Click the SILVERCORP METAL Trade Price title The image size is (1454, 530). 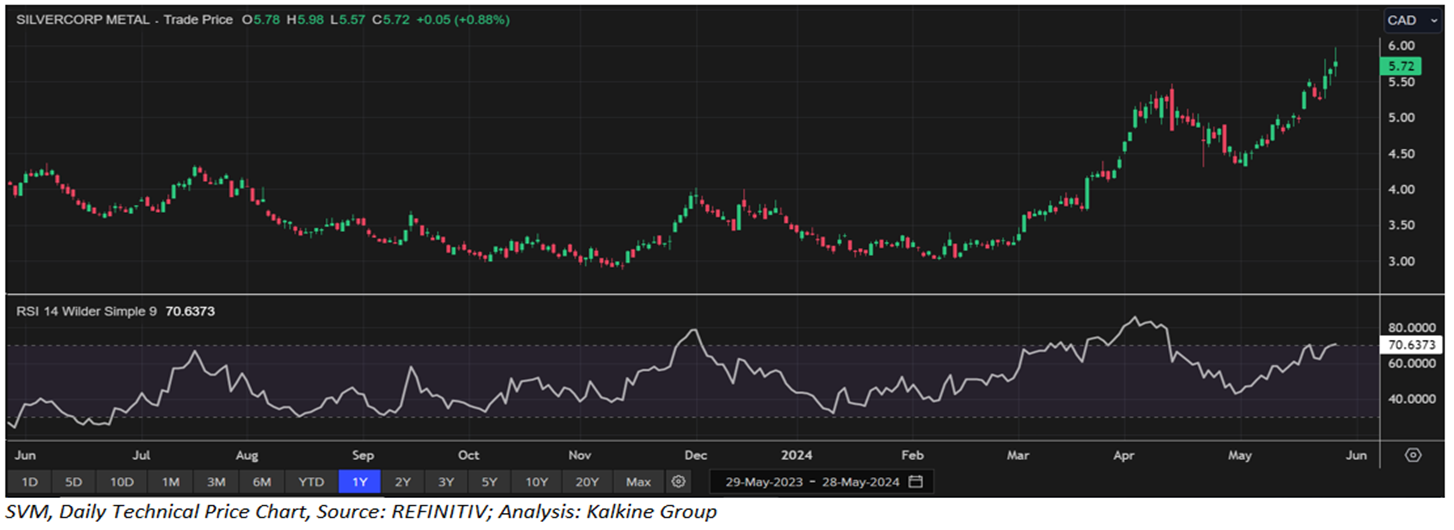pyautogui.click(x=124, y=18)
